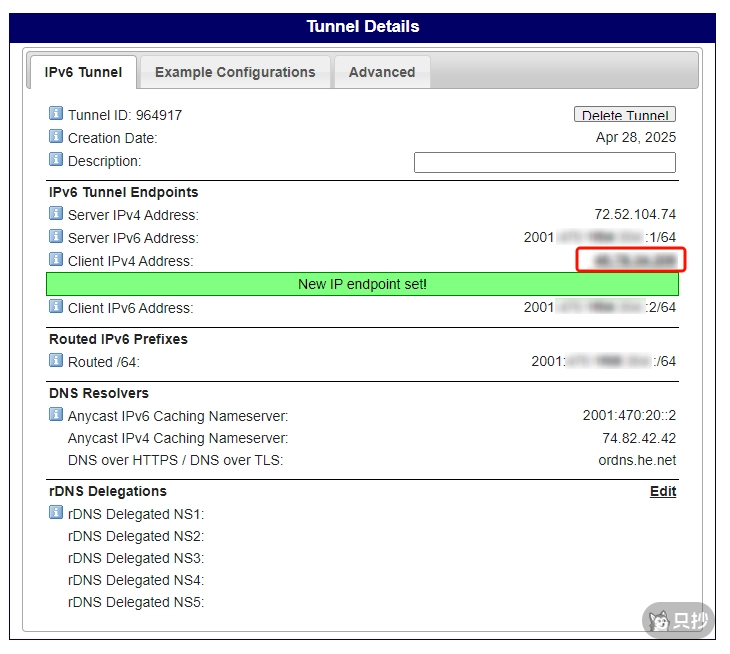The height and width of the screenshot is (654, 730).
Task: Click info icon next to Creation Date
Action: (x=56, y=137)
